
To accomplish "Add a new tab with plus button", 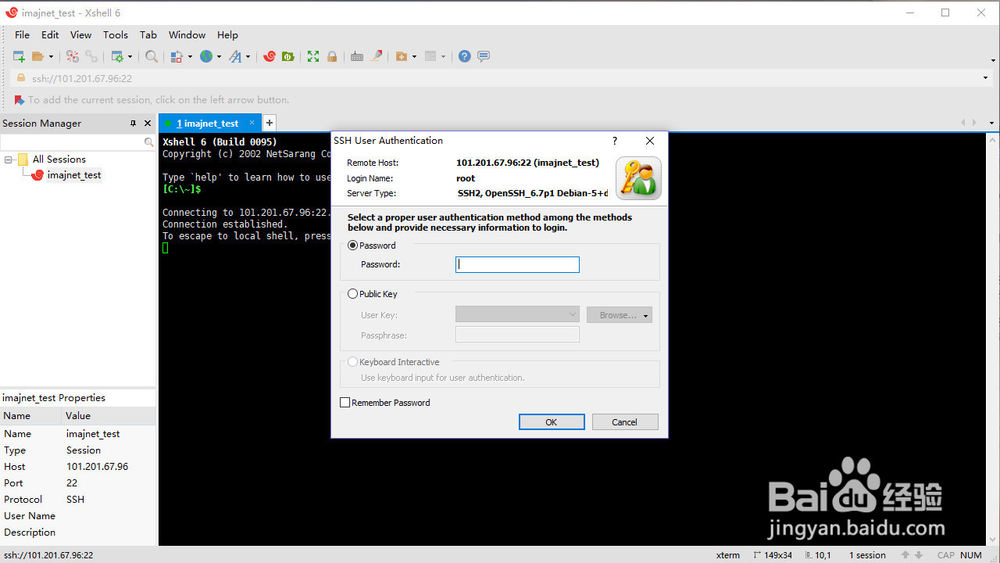I will [270, 122].
